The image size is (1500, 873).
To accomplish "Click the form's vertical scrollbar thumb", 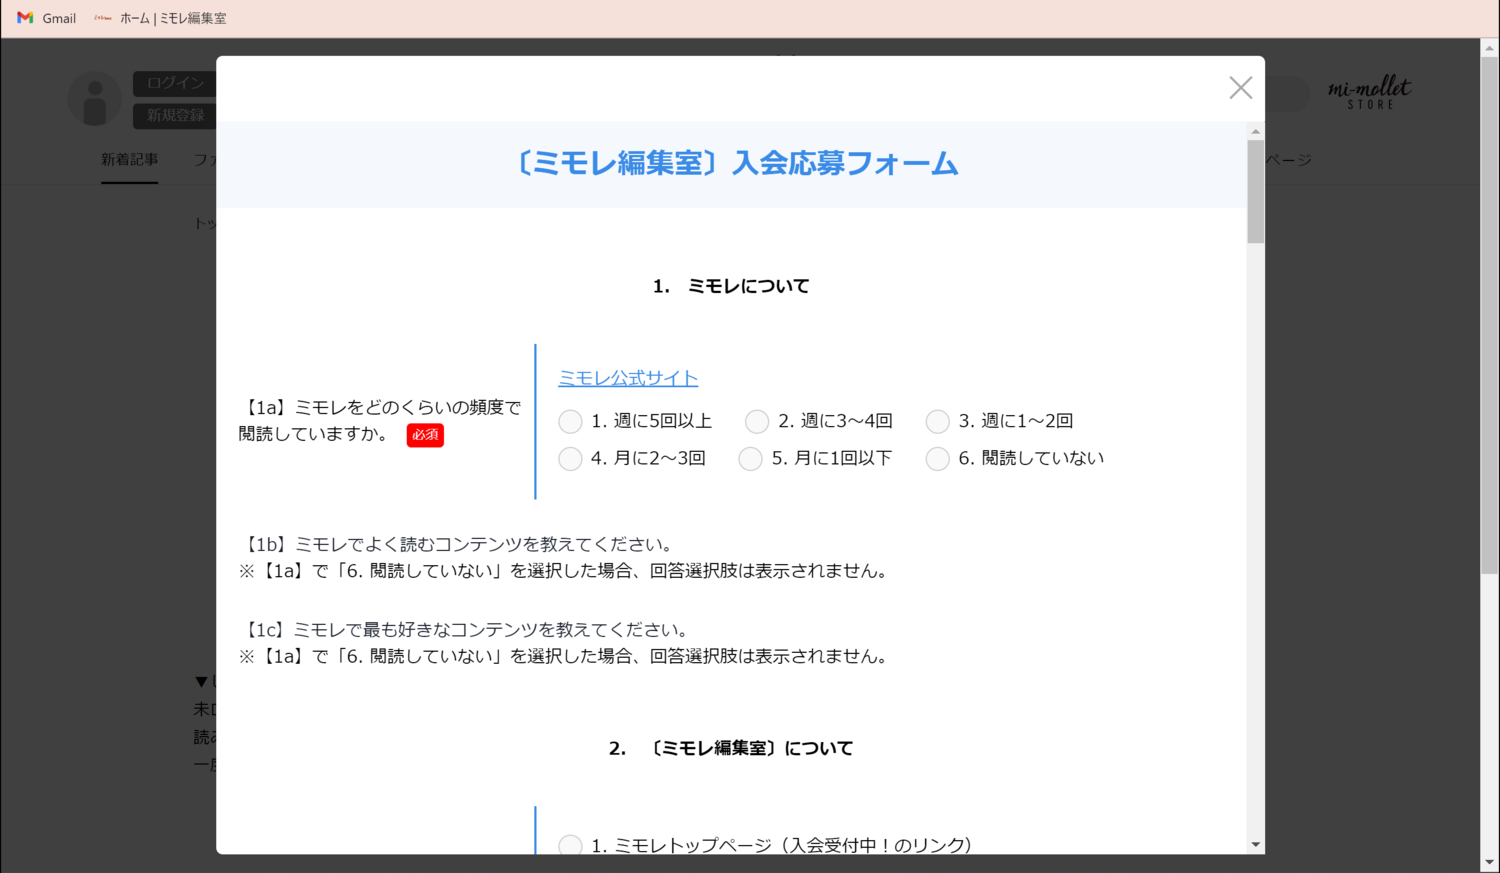I will 1256,191.
